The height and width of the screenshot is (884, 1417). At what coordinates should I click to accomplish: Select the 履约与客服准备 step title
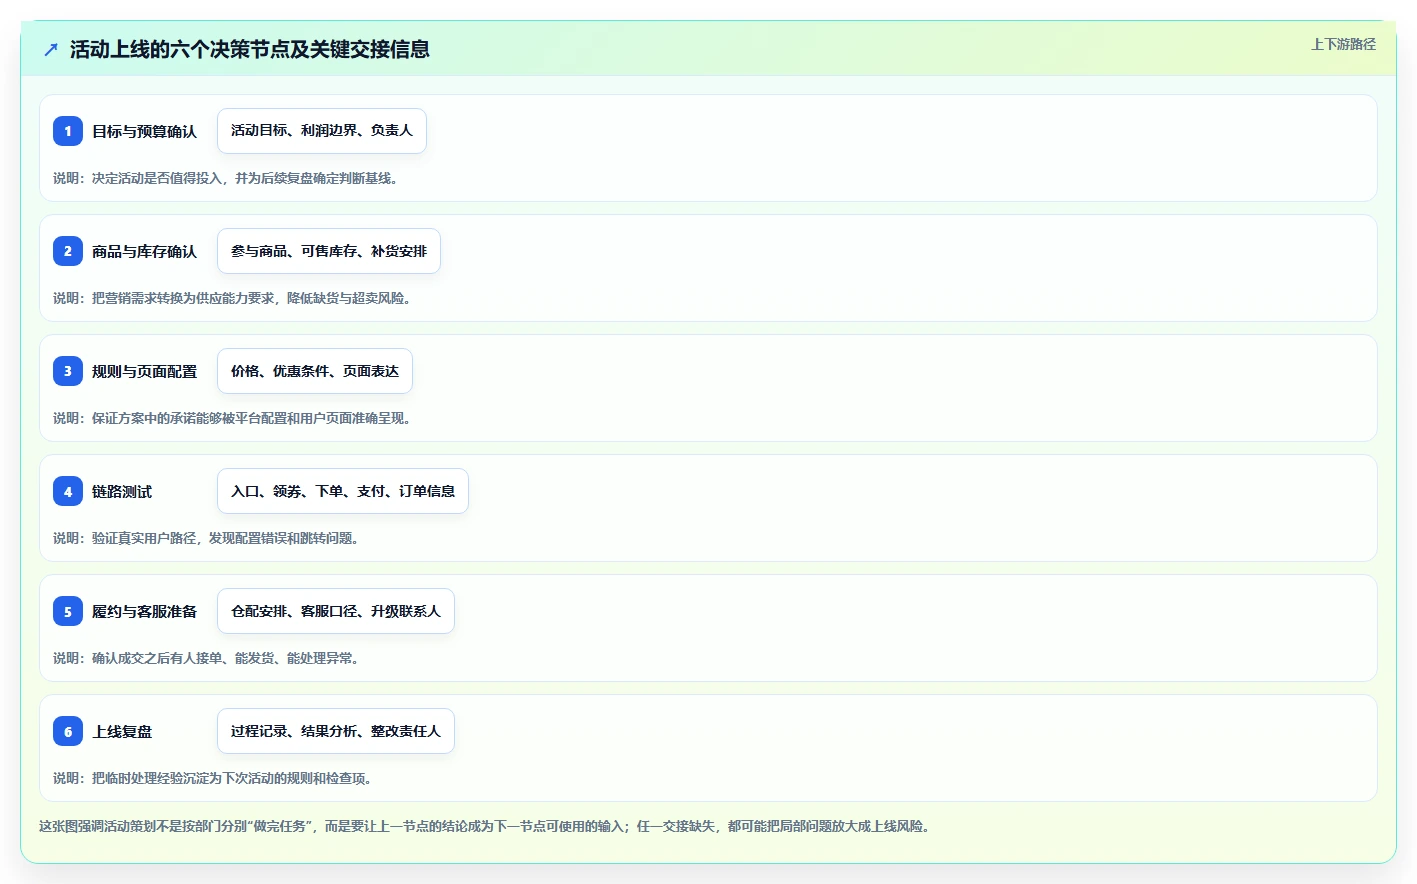coord(144,611)
